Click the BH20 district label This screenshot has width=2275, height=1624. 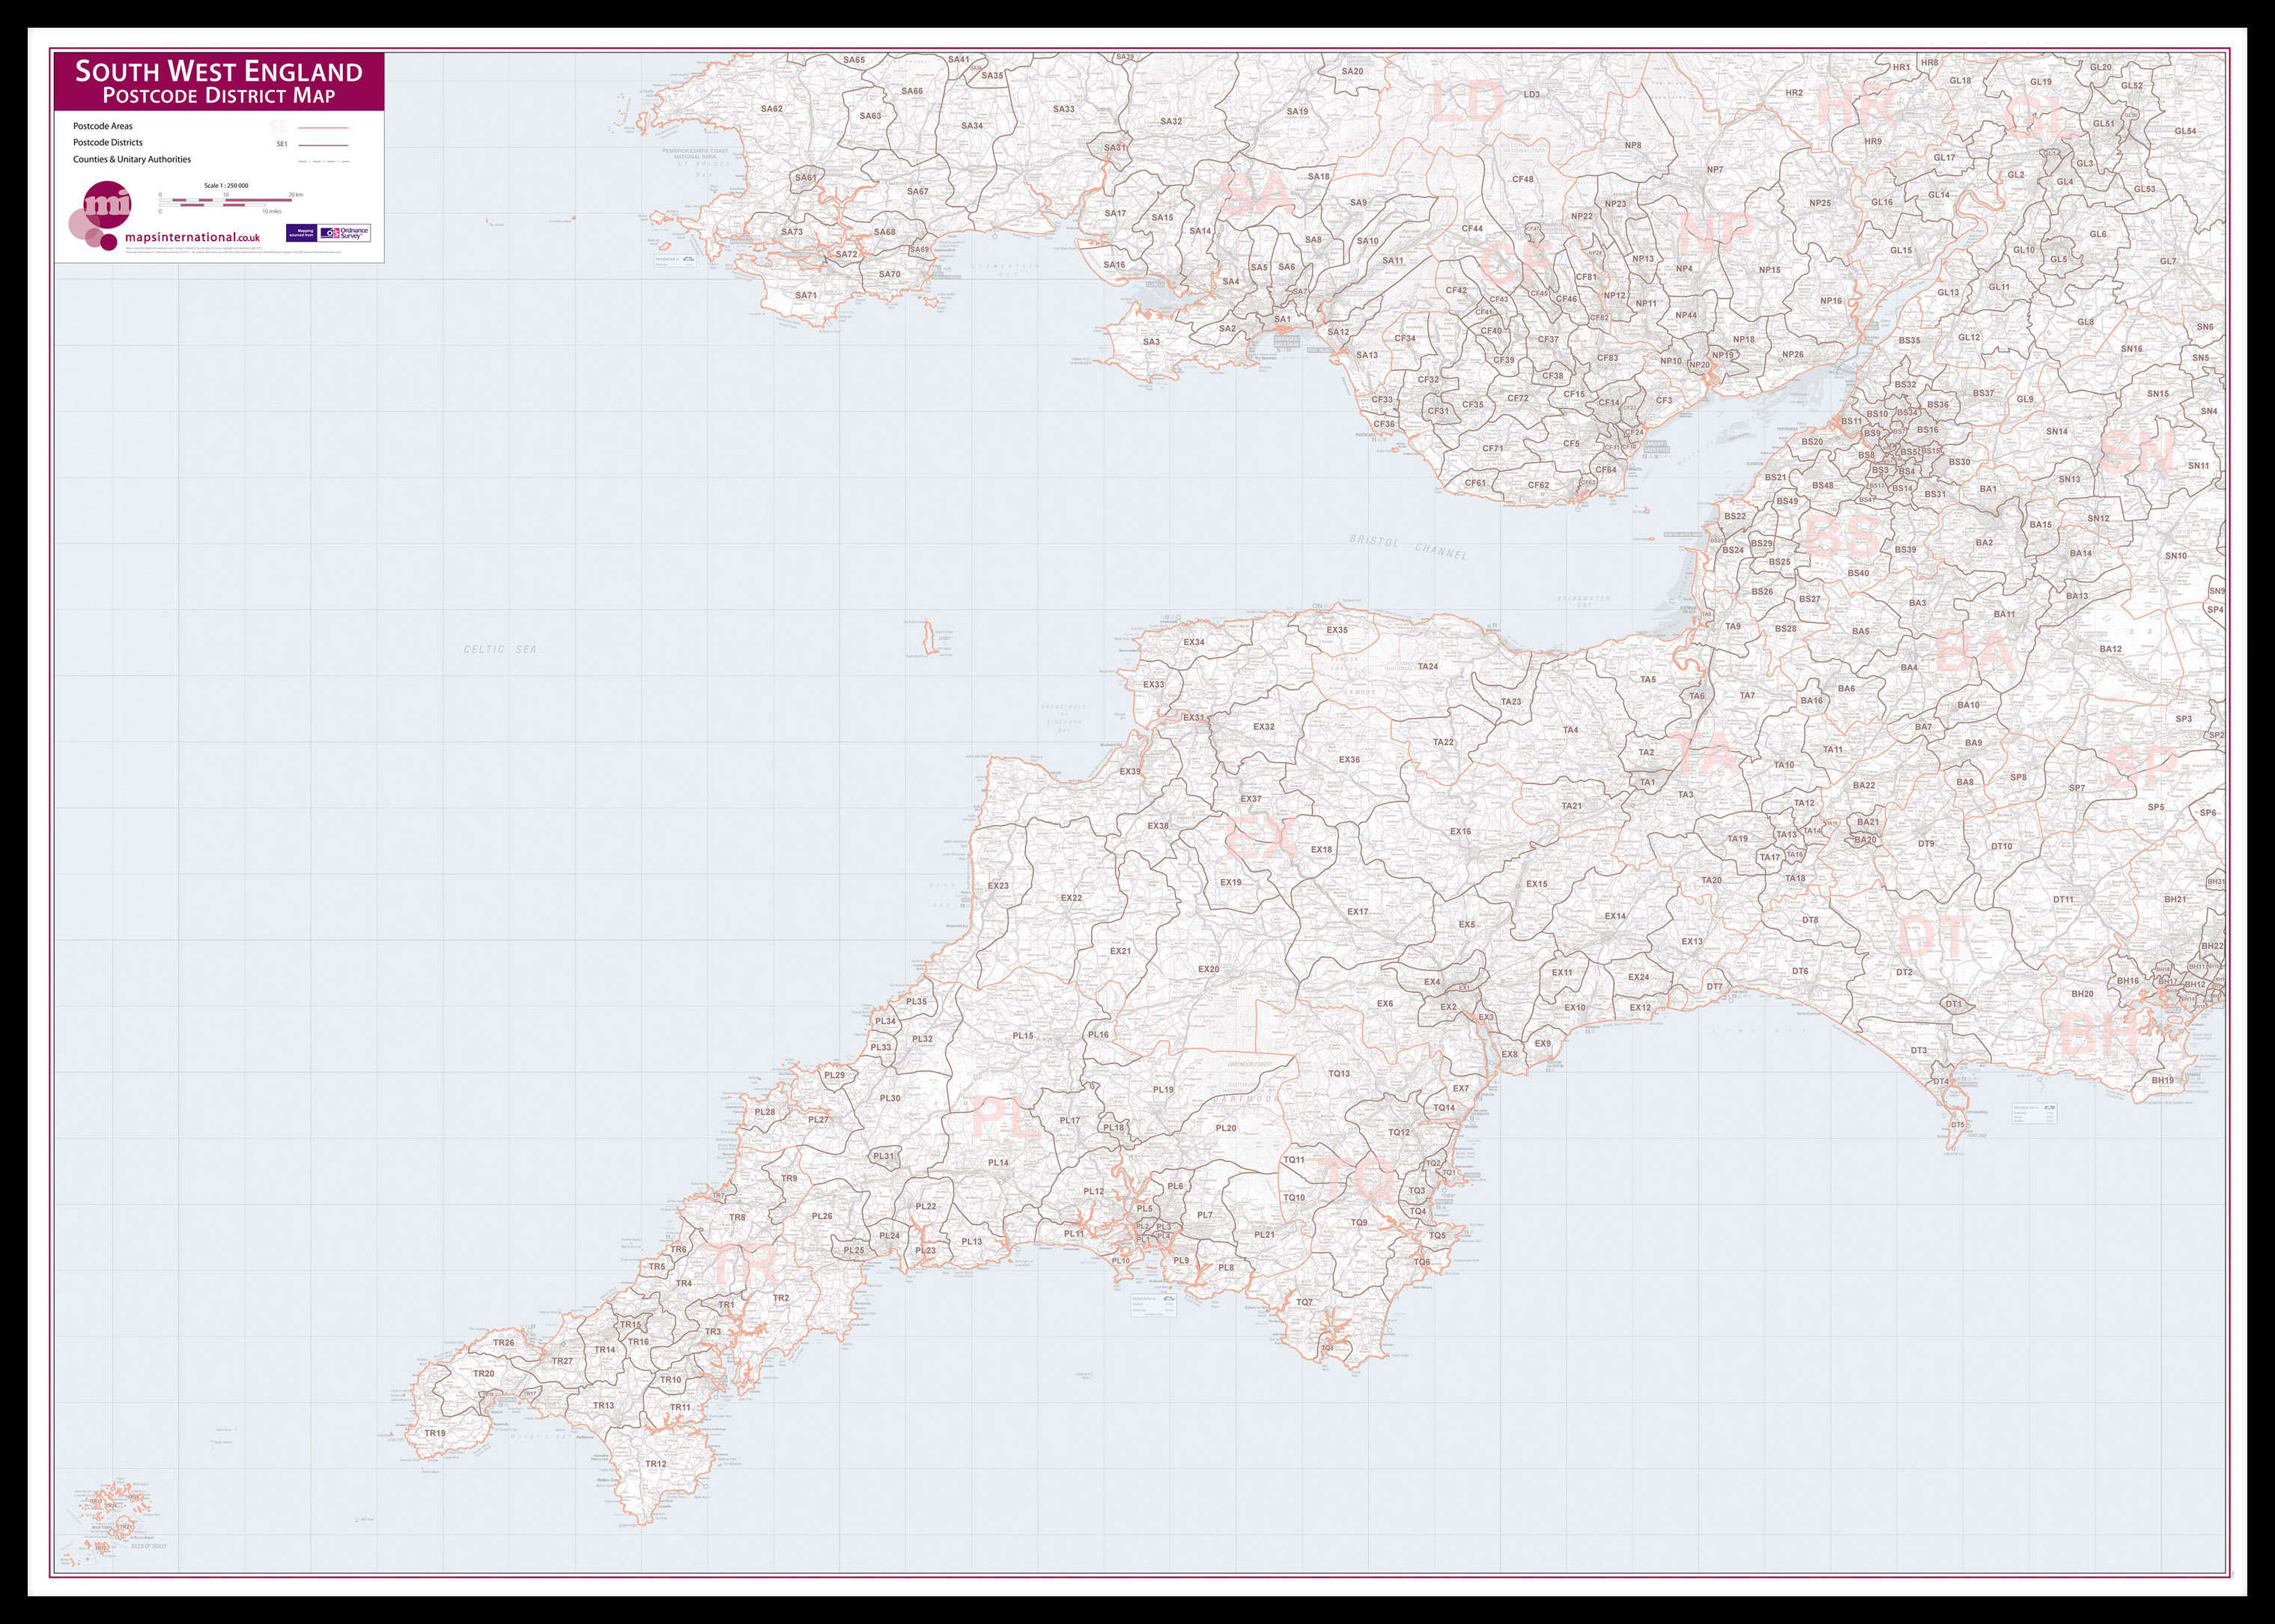pos(2082,994)
